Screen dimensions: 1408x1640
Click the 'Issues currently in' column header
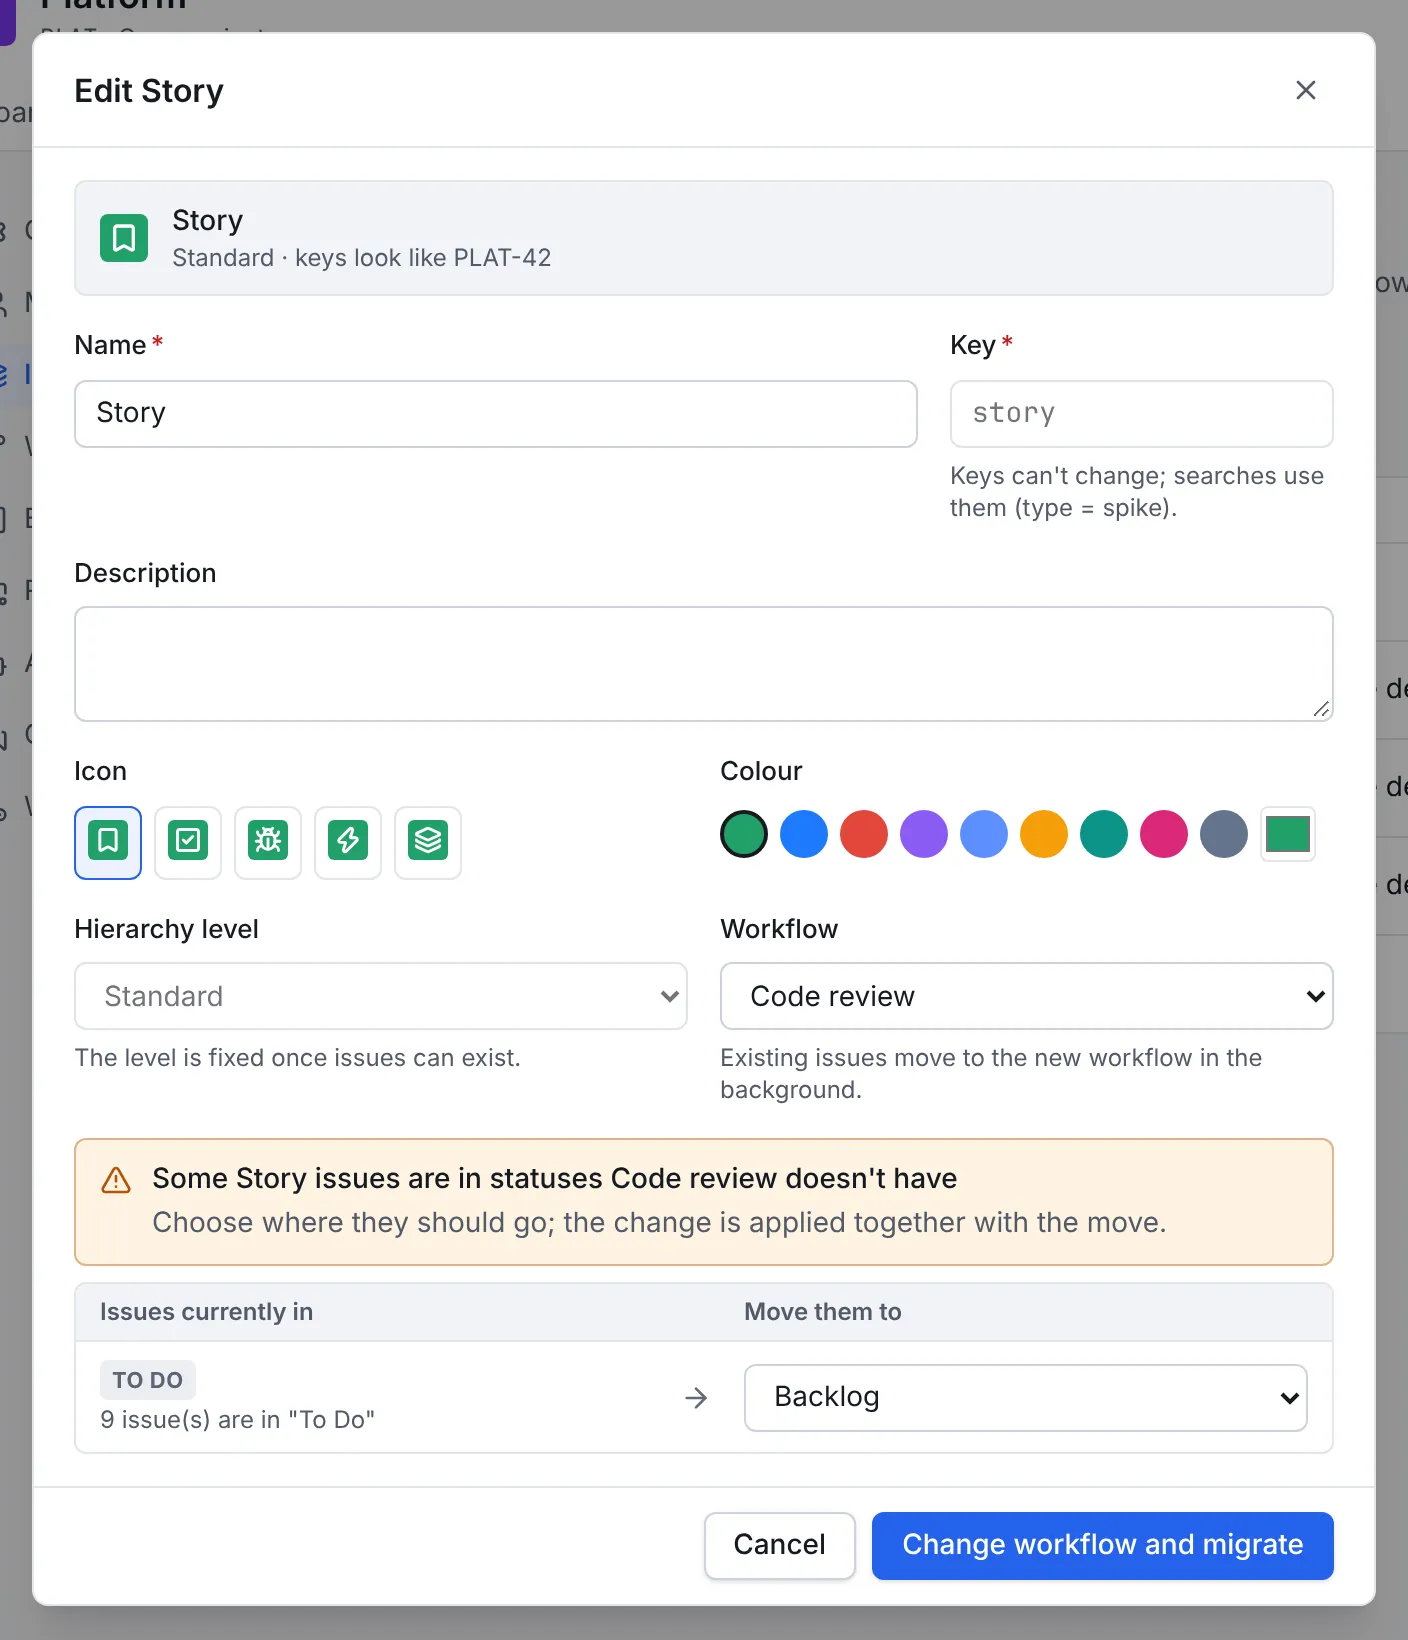207,1312
